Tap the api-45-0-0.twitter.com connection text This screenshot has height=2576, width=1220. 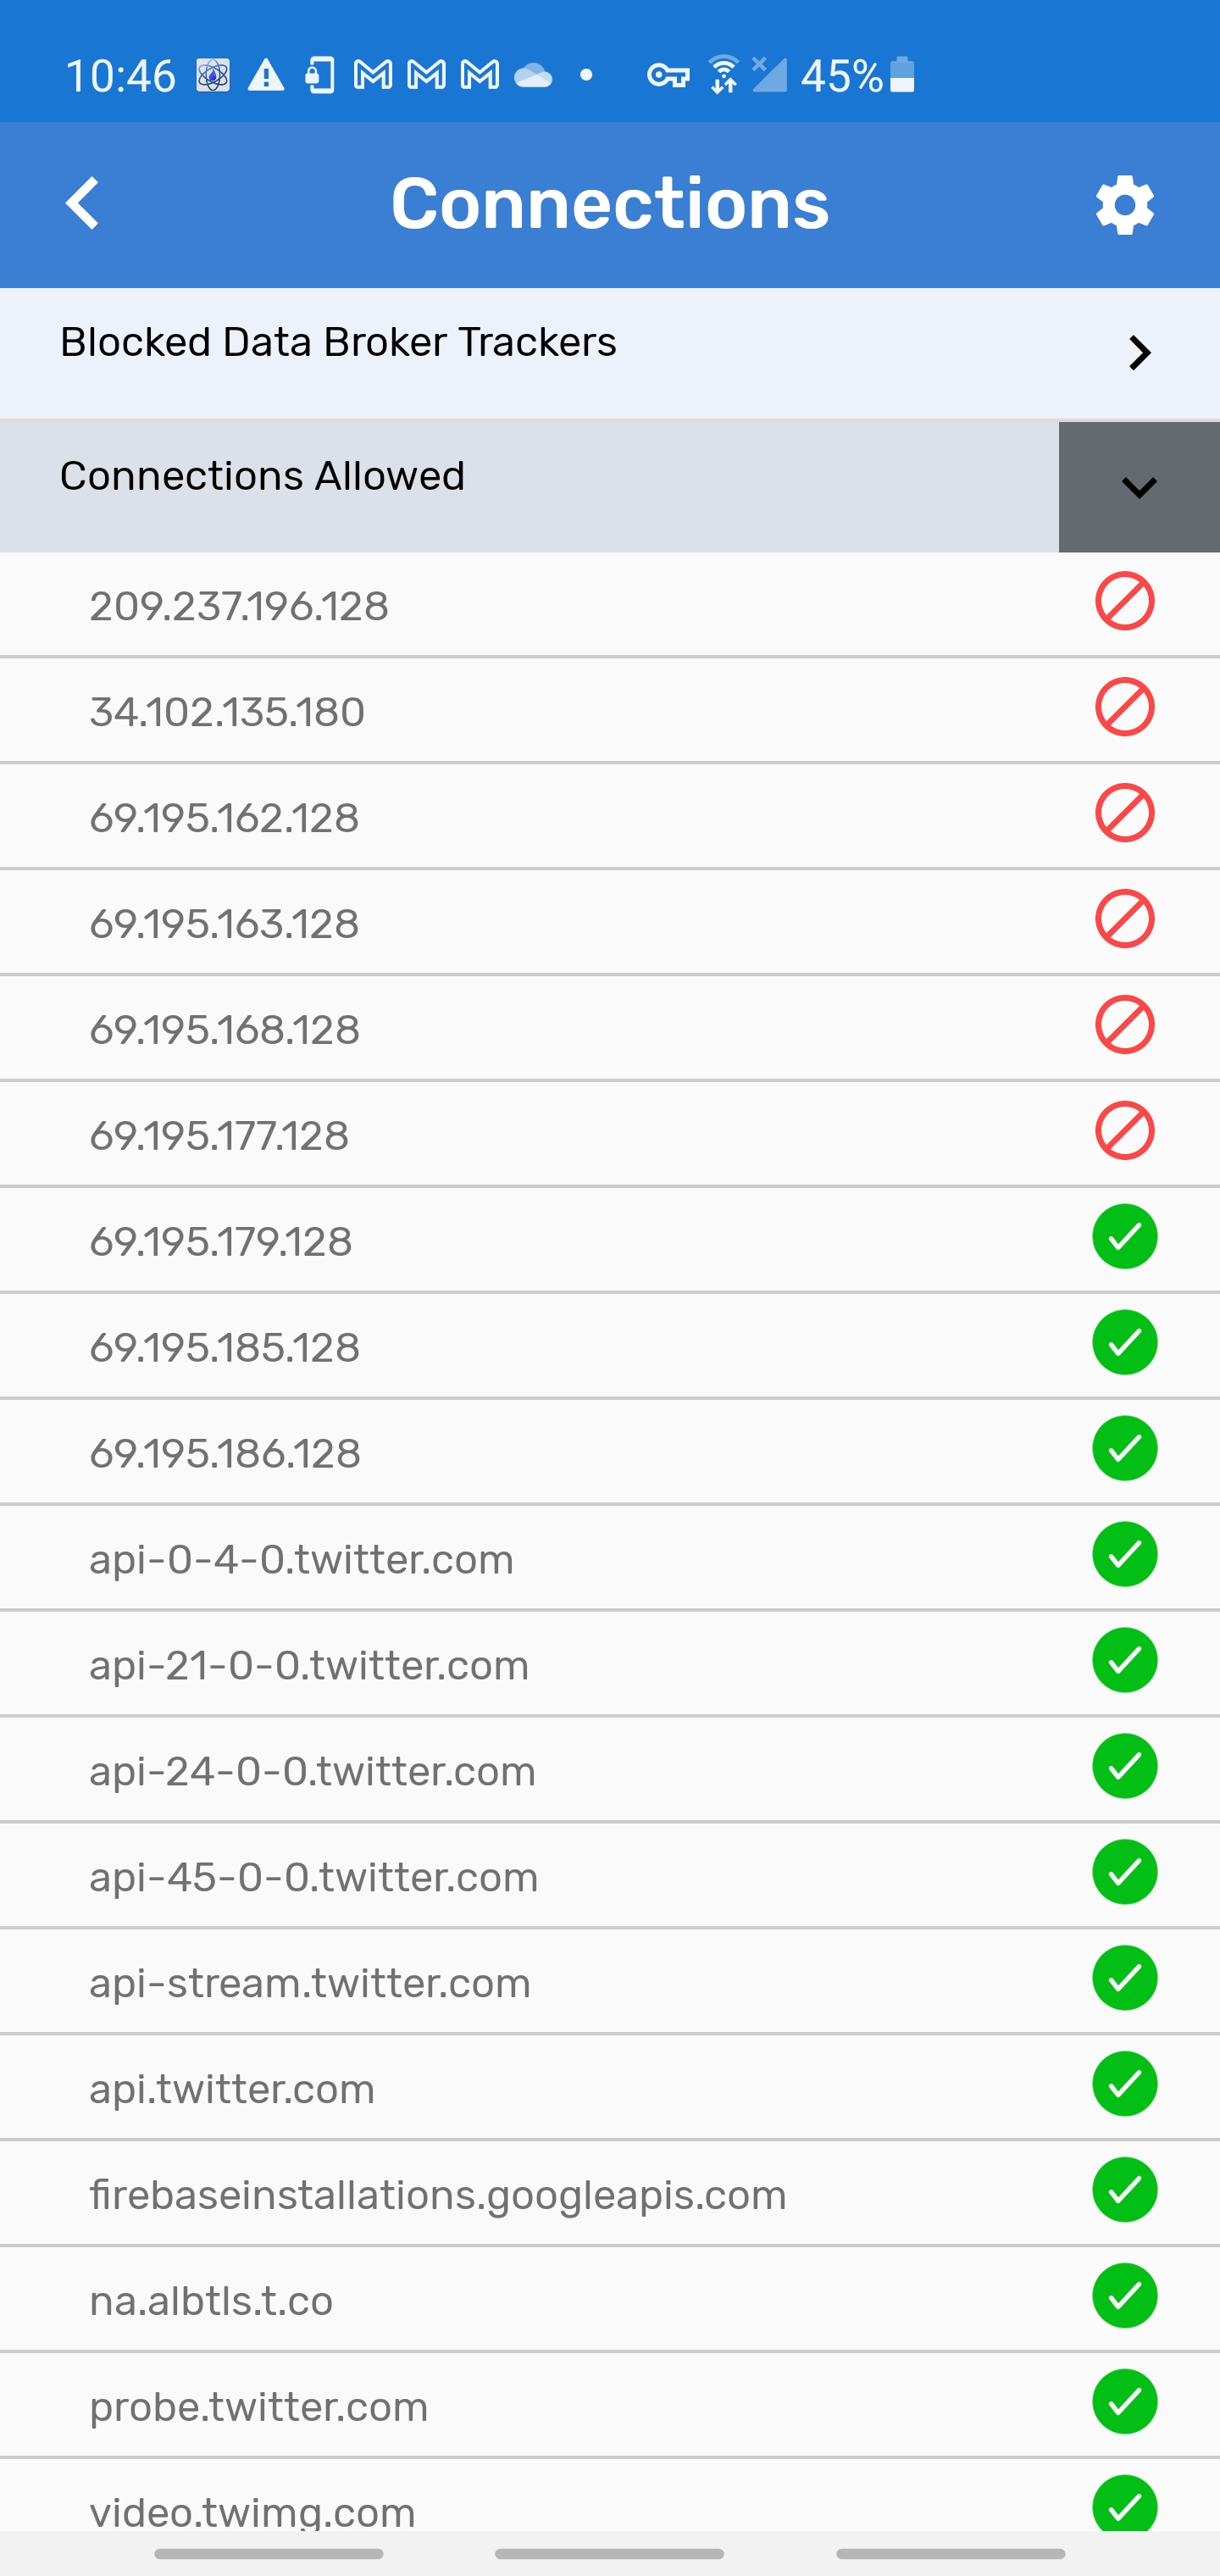pyautogui.click(x=314, y=1877)
